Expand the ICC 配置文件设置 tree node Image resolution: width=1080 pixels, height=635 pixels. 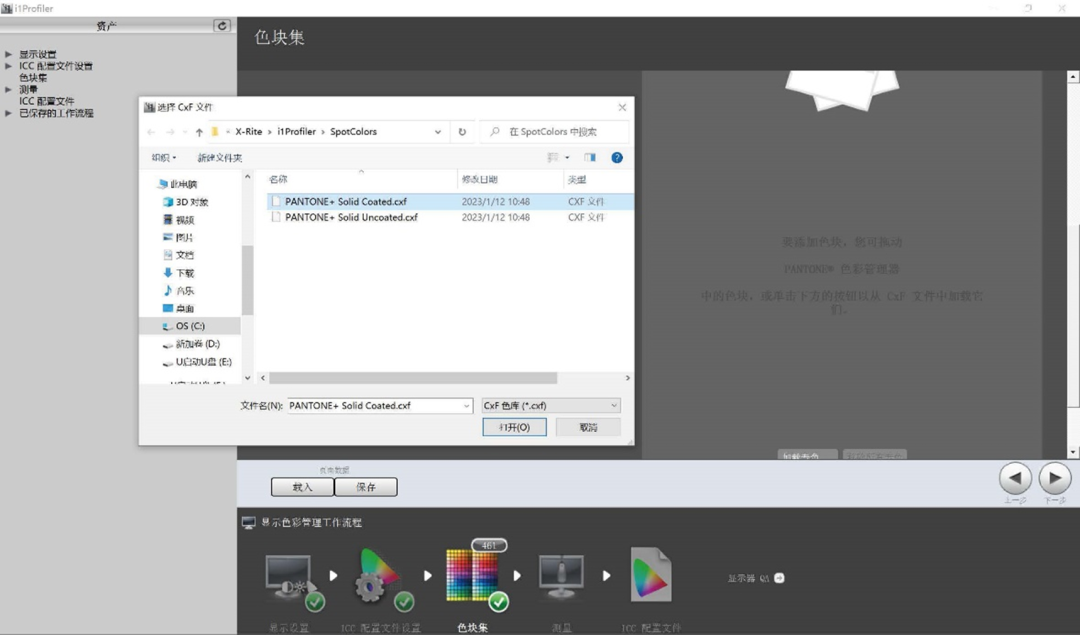click(8, 66)
